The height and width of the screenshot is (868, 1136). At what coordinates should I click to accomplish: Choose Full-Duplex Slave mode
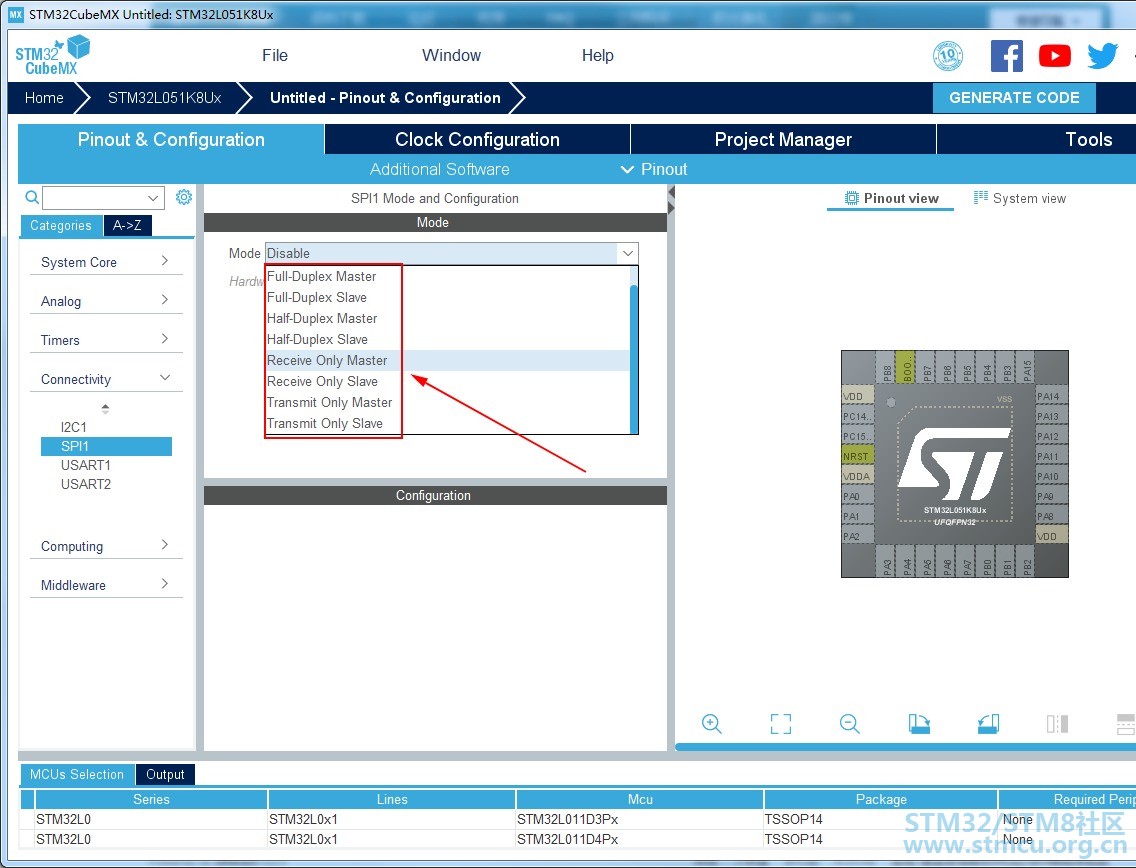point(448,298)
